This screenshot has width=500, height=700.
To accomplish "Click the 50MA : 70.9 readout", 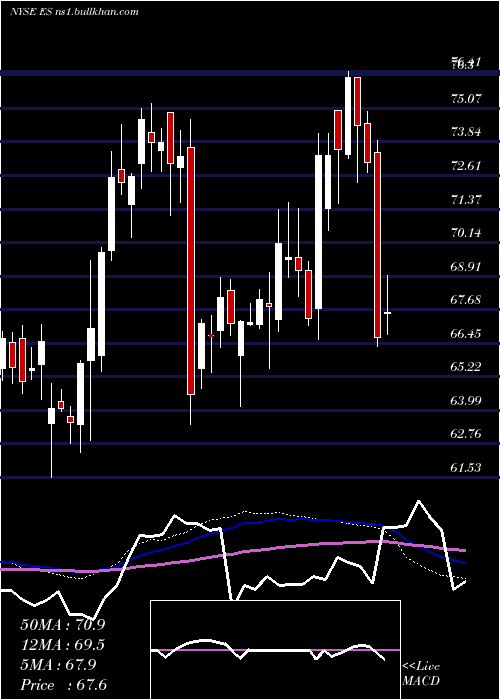I will 63,625.
